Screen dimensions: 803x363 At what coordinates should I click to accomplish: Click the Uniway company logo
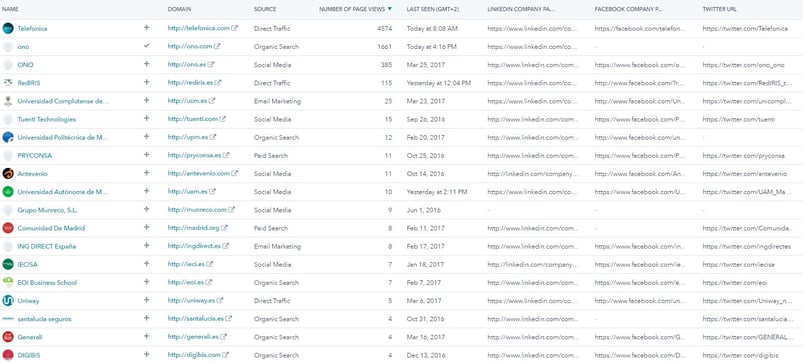[x=8, y=301]
